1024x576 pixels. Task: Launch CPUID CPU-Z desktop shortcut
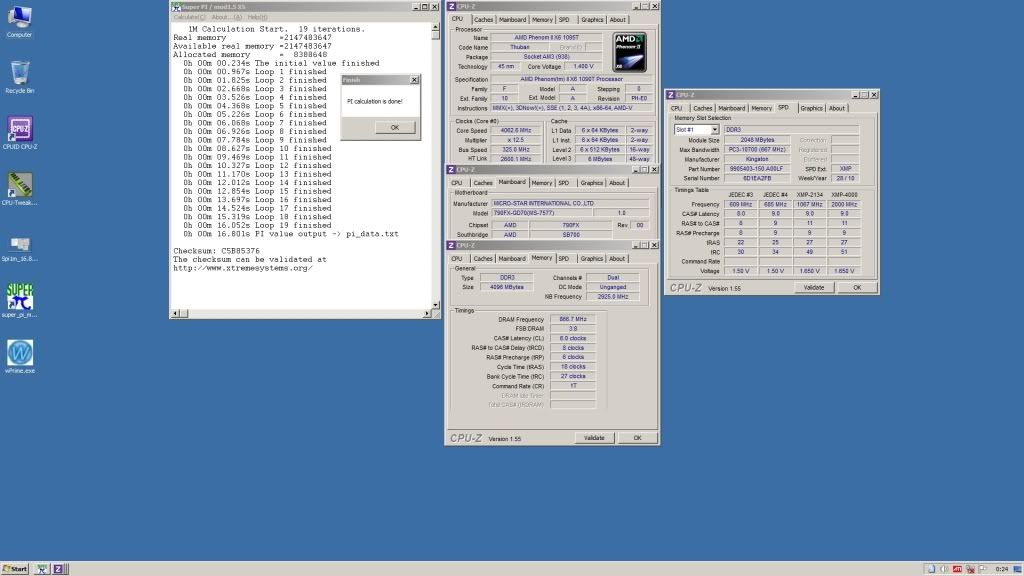pos(19,130)
